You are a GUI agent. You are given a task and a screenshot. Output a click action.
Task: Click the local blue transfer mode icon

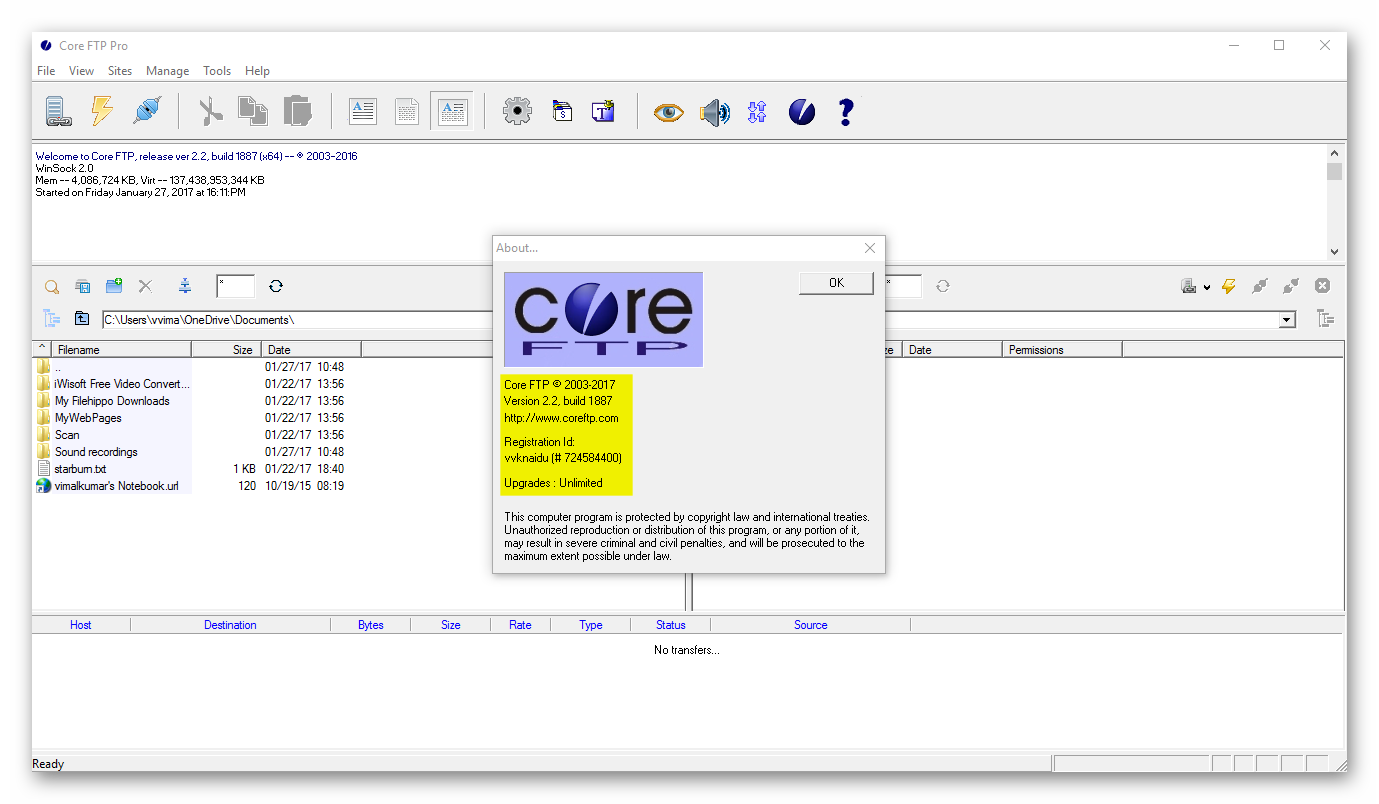pyautogui.click(x=185, y=286)
